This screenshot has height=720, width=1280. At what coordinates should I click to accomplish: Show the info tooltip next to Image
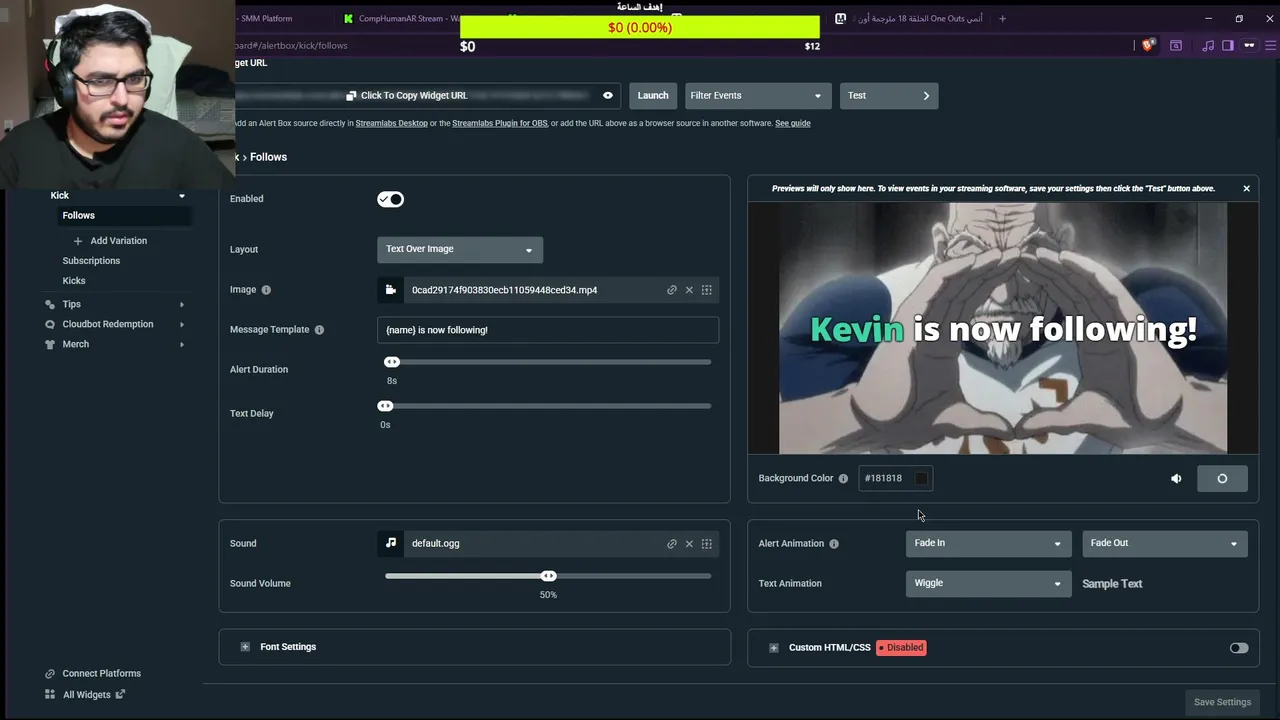(266, 290)
